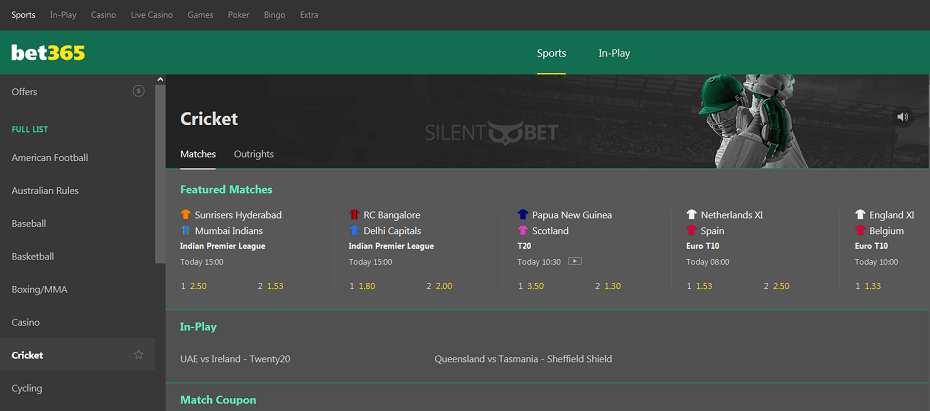Click the Netherlands XI team name
Viewport: 930px width, 411px height.
pos(732,215)
